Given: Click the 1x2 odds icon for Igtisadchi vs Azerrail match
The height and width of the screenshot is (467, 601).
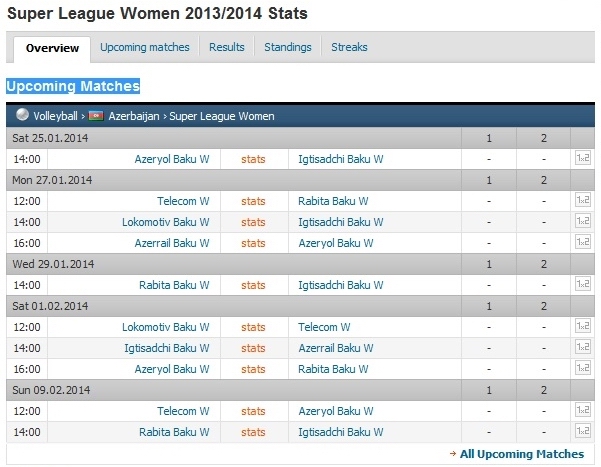Looking at the screenshot, I should click(583, 348).
